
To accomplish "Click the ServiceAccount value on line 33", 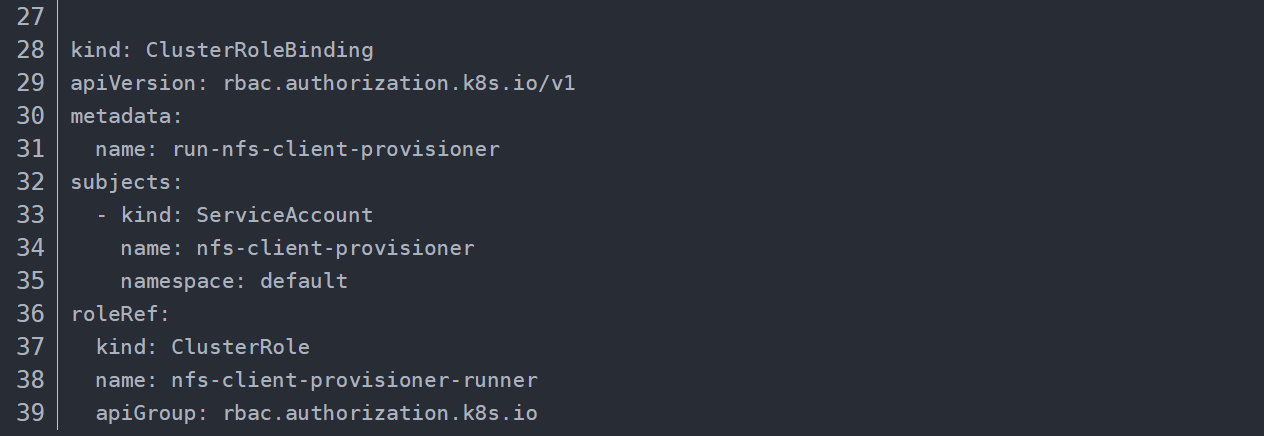I will tap(284, 215).
